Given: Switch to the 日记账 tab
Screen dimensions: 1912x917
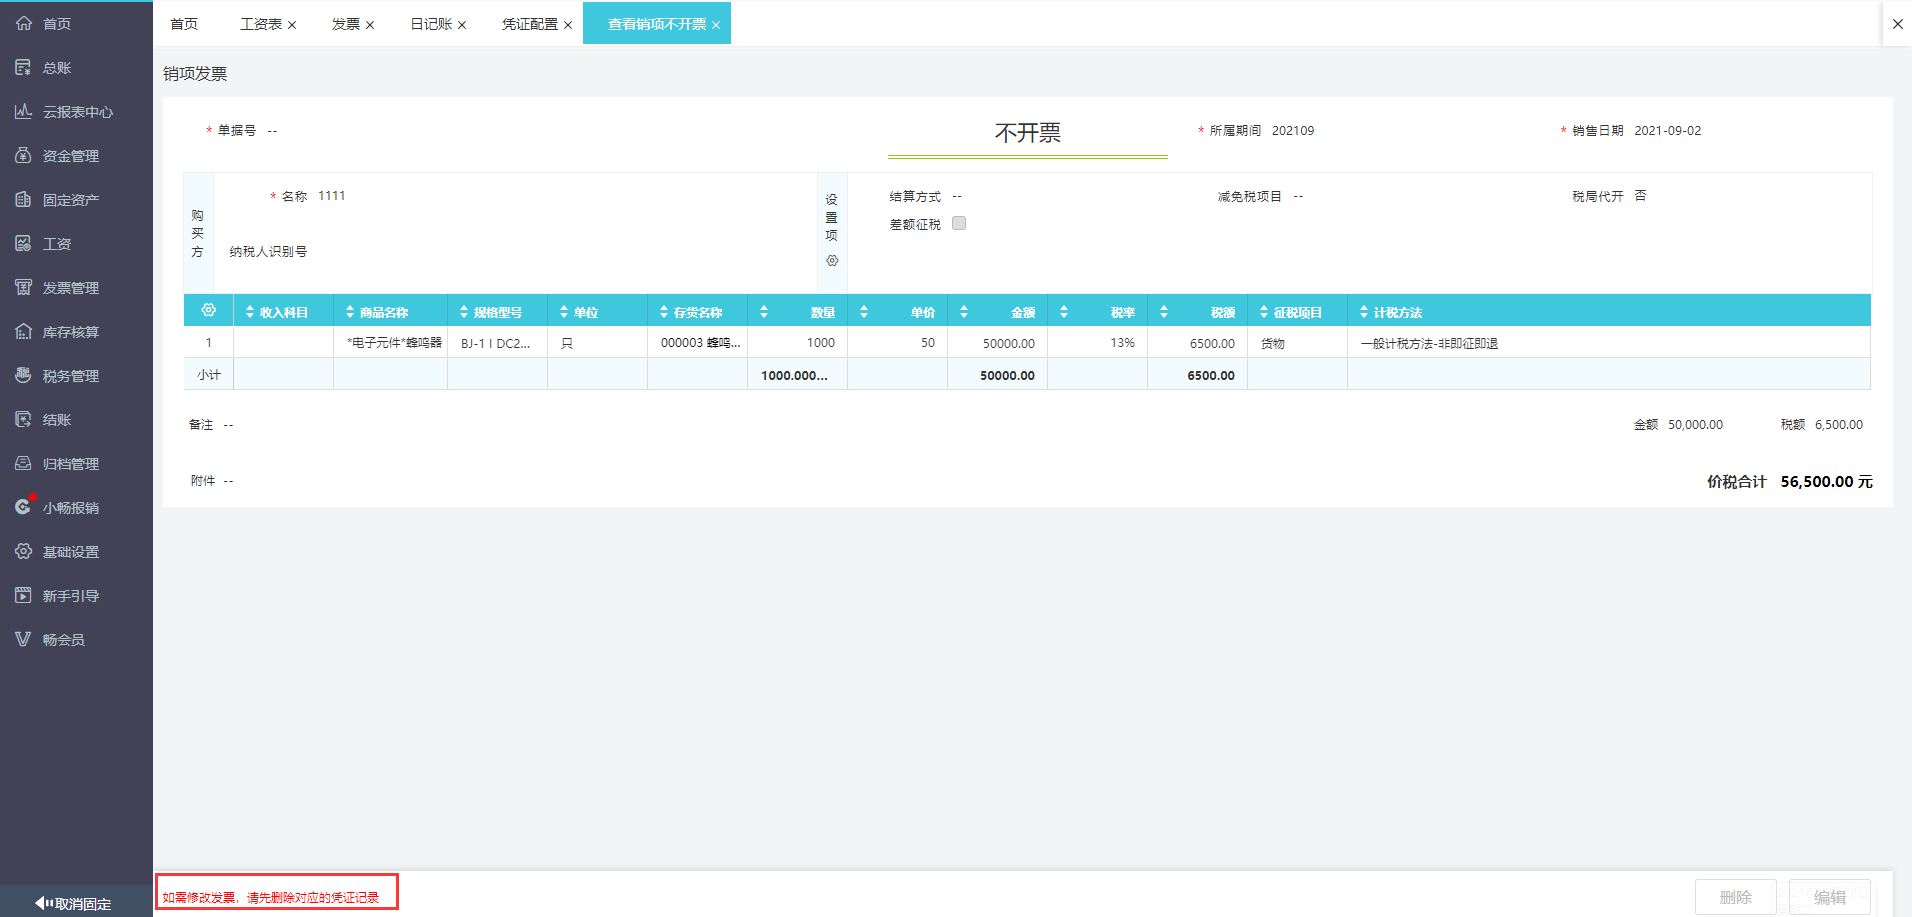Looking at the screenshot, I should [x=431, y=24].
